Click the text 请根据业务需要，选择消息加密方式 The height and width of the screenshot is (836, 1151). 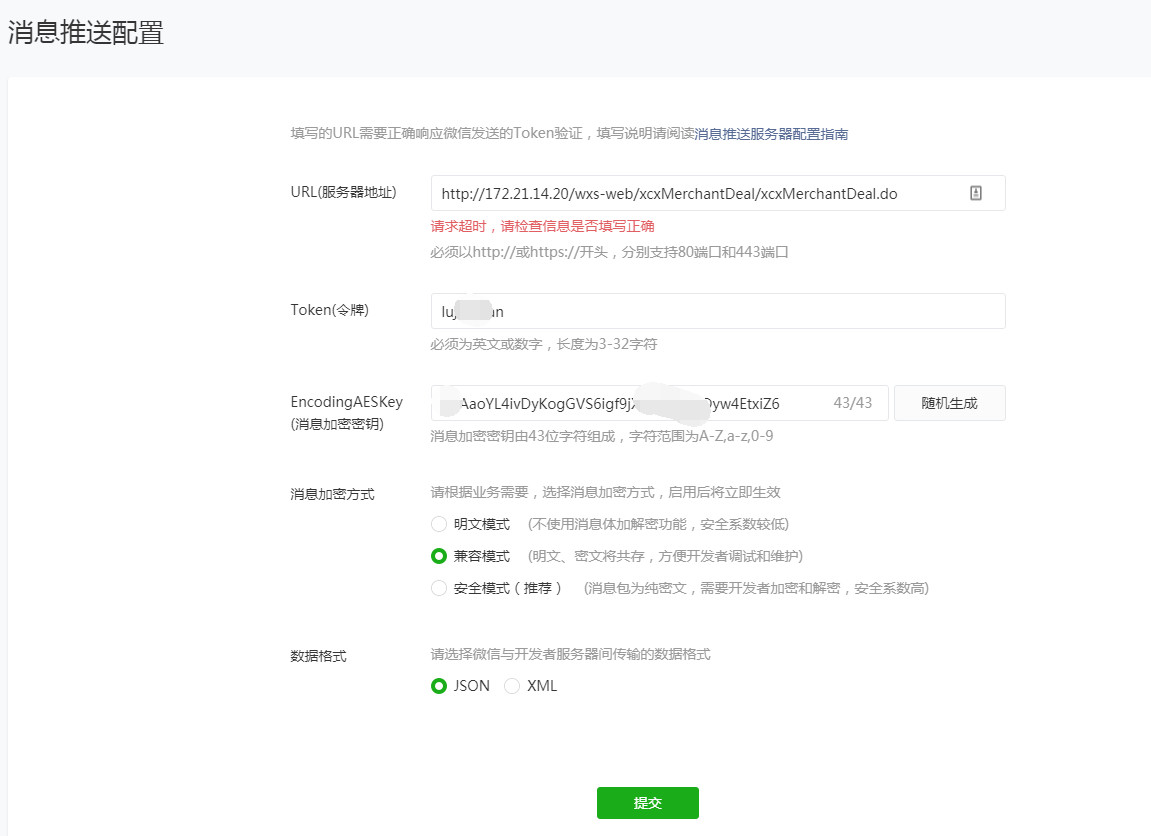pos(606,492)
